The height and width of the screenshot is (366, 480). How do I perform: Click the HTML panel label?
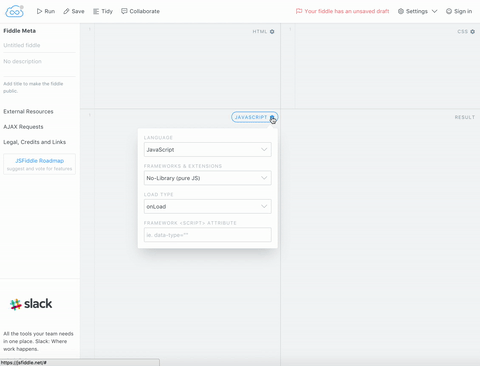pos(260,32)
